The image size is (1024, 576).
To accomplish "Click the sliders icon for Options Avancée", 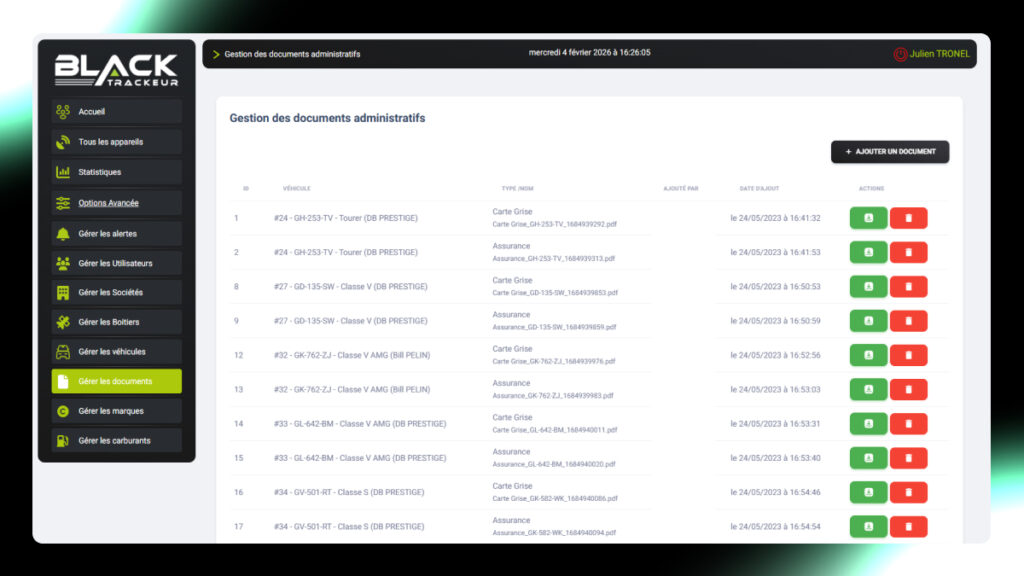I will pos(63,203).
